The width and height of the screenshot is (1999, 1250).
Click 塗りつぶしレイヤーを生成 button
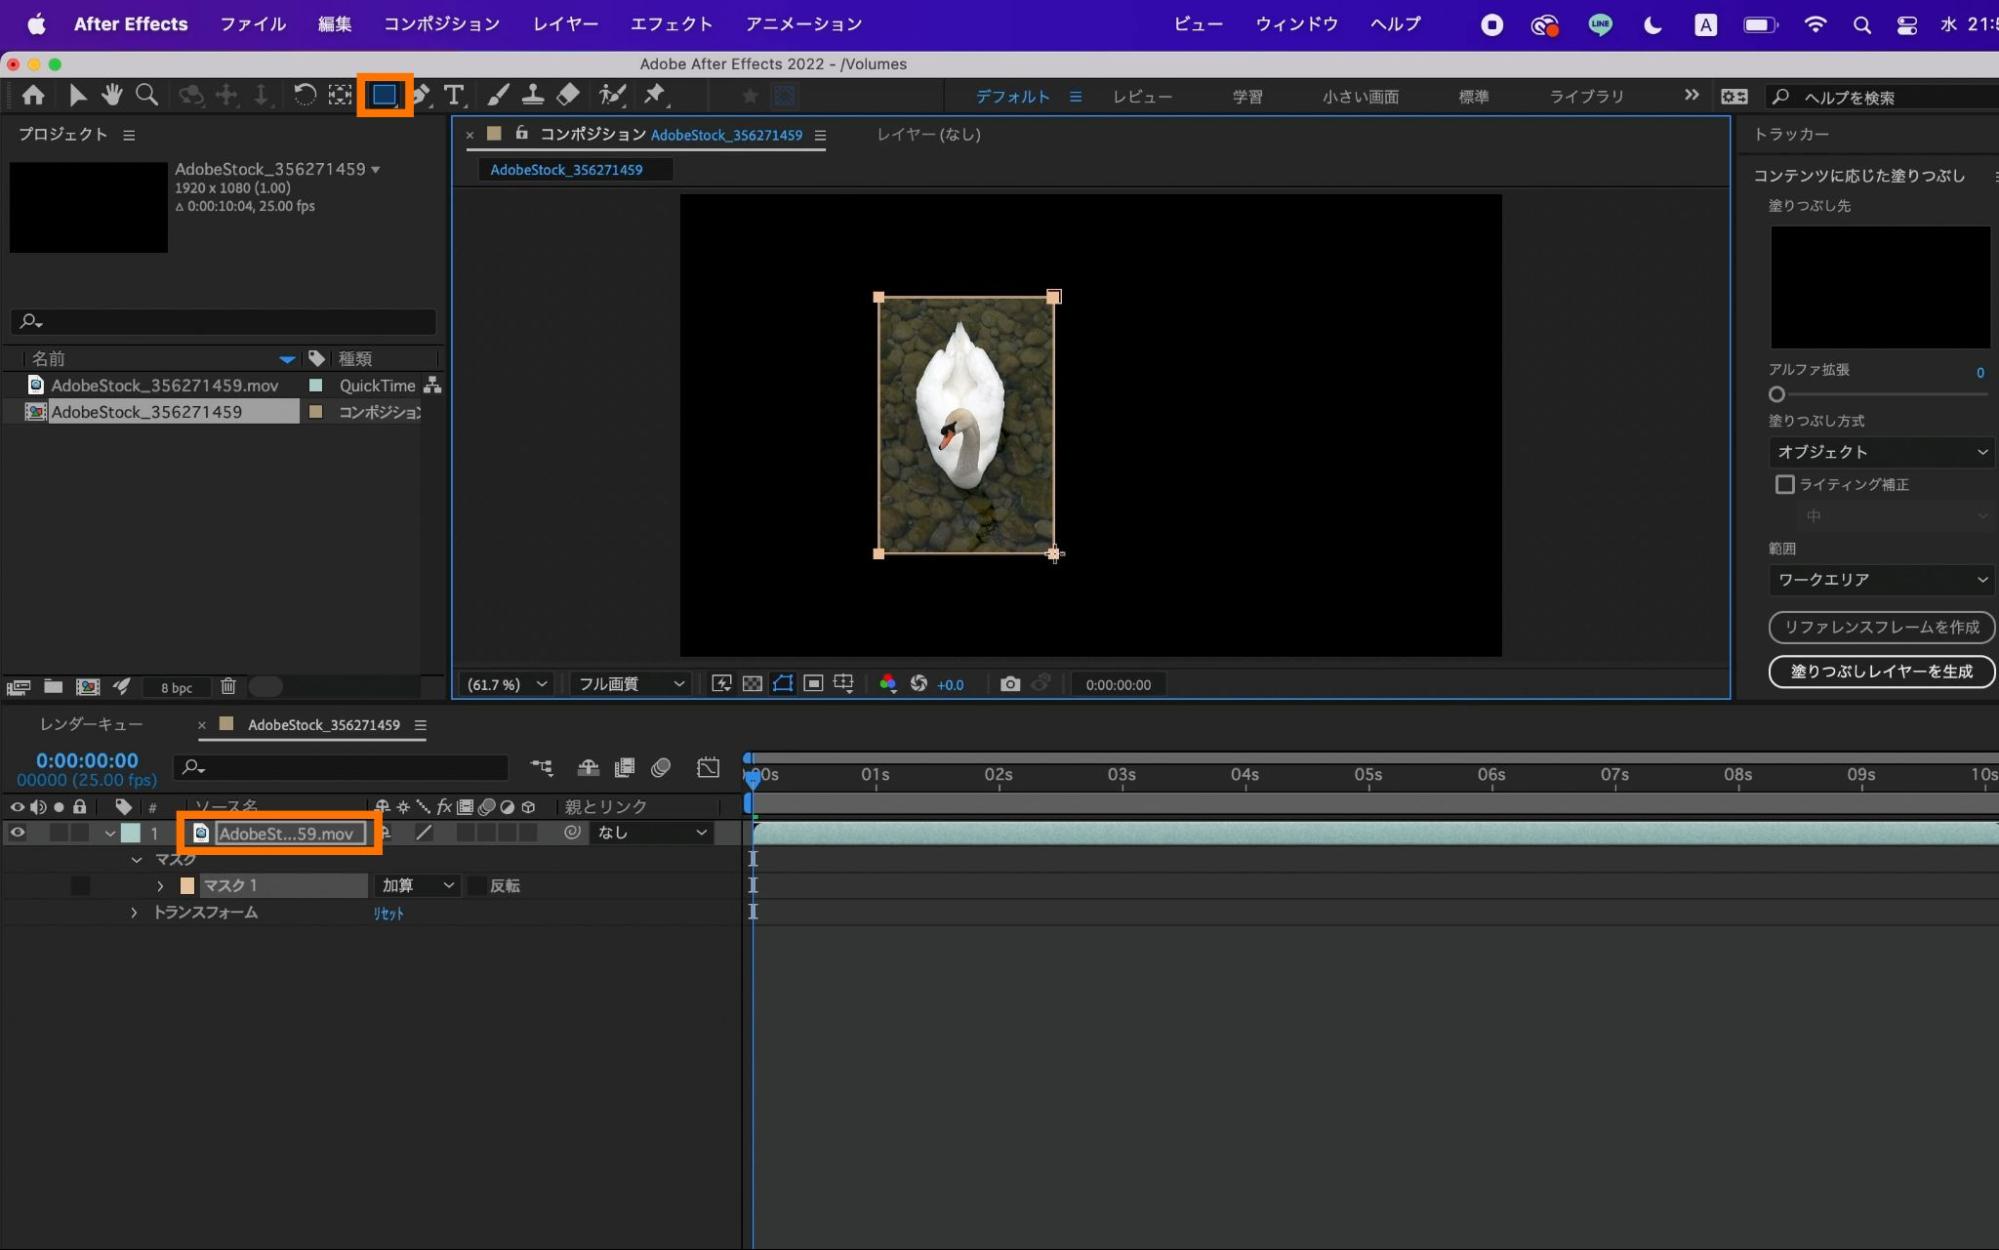click(1881, 672)
